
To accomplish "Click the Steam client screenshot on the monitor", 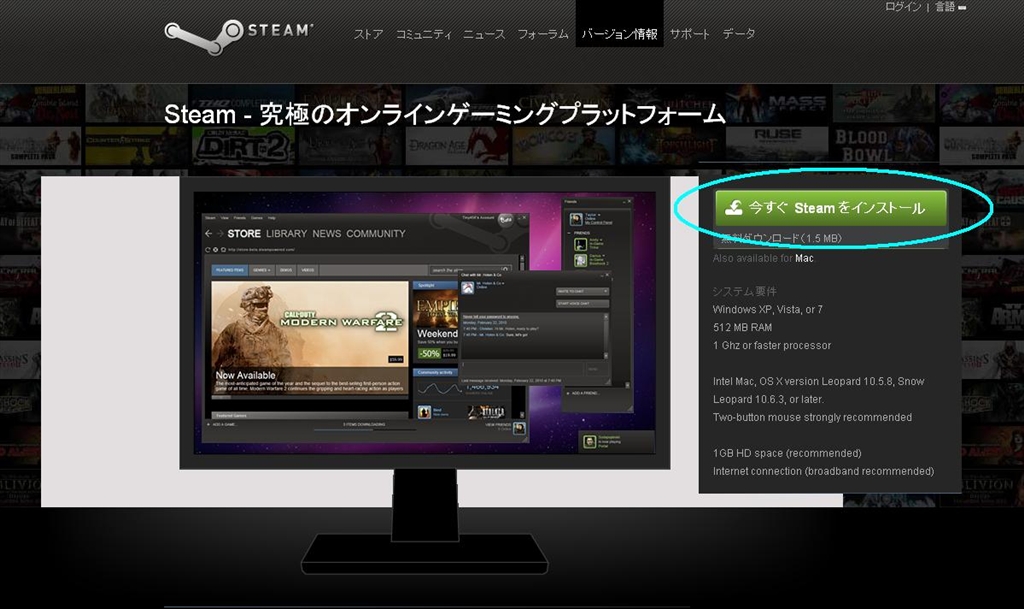I will pos(425,323).
